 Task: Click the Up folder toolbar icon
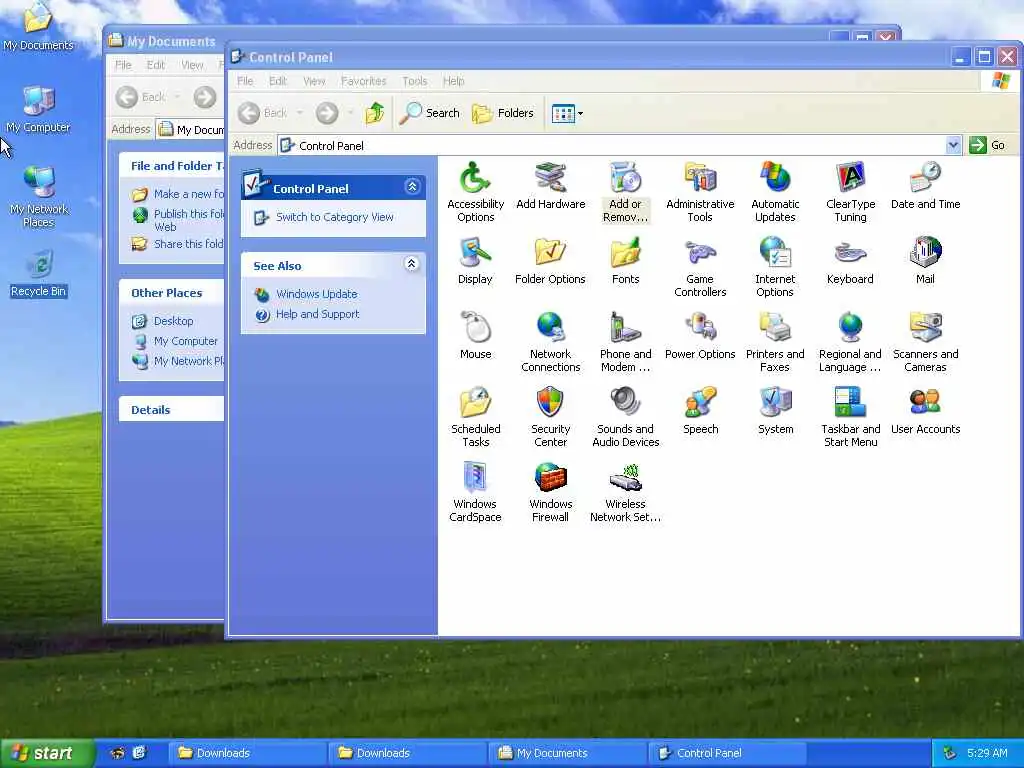coord(375,113)
